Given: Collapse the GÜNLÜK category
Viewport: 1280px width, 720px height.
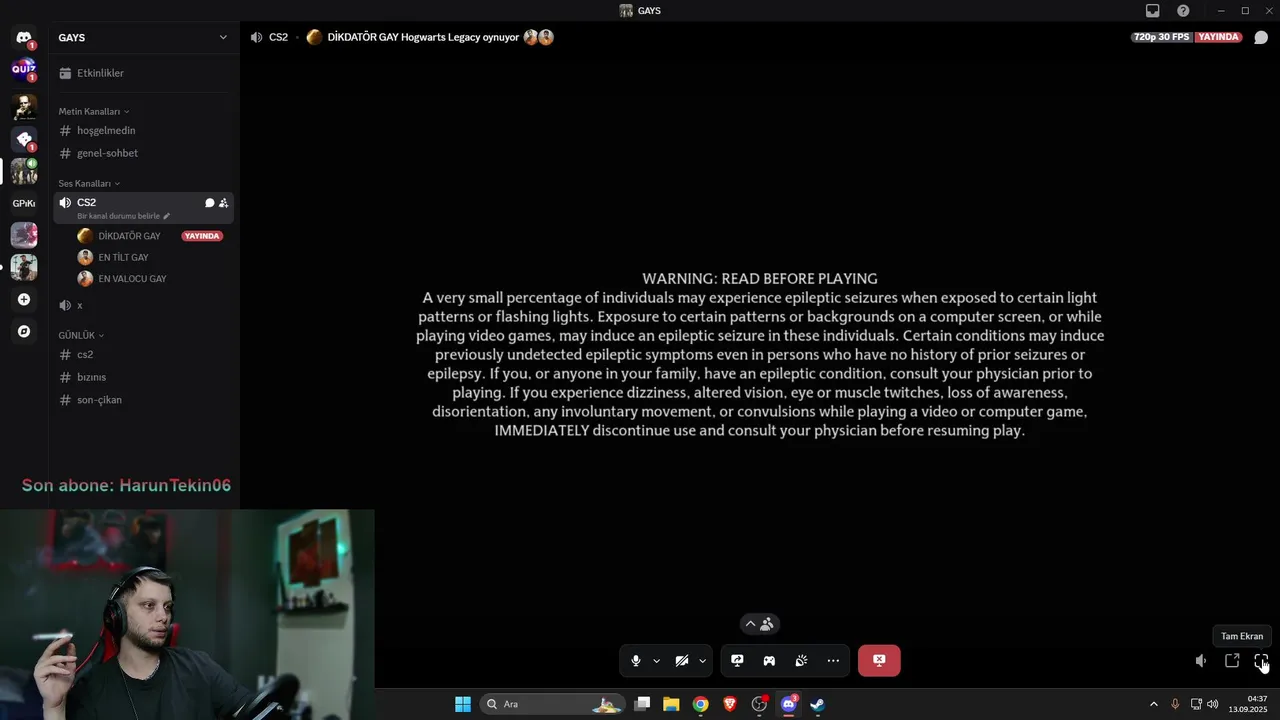Looking at the screenshot, I should 81,335.
